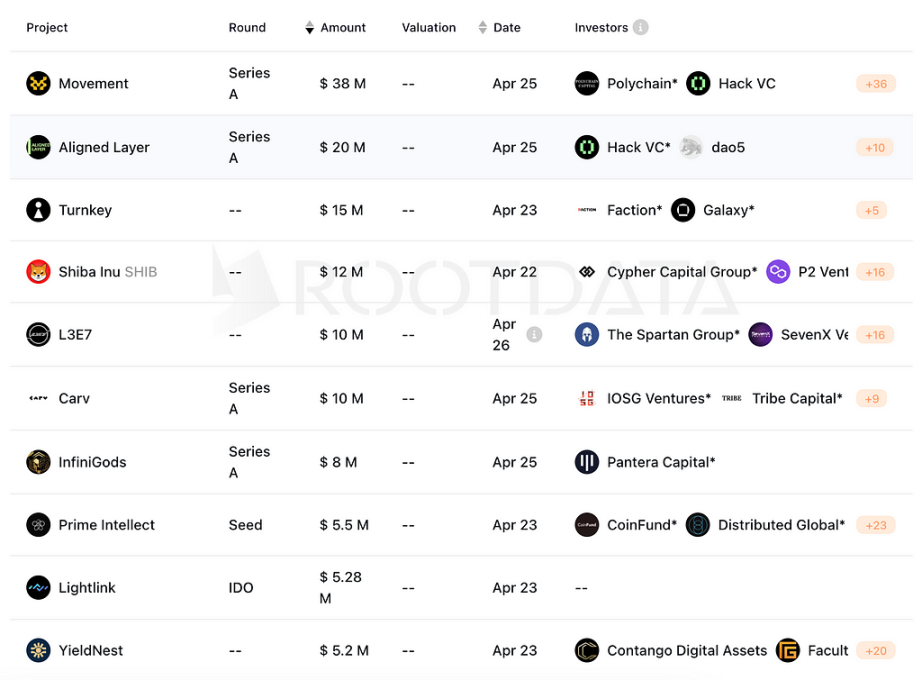This screenshot has width=922, height=680.
Task: Click the Round column header
Action: [247, 28]
